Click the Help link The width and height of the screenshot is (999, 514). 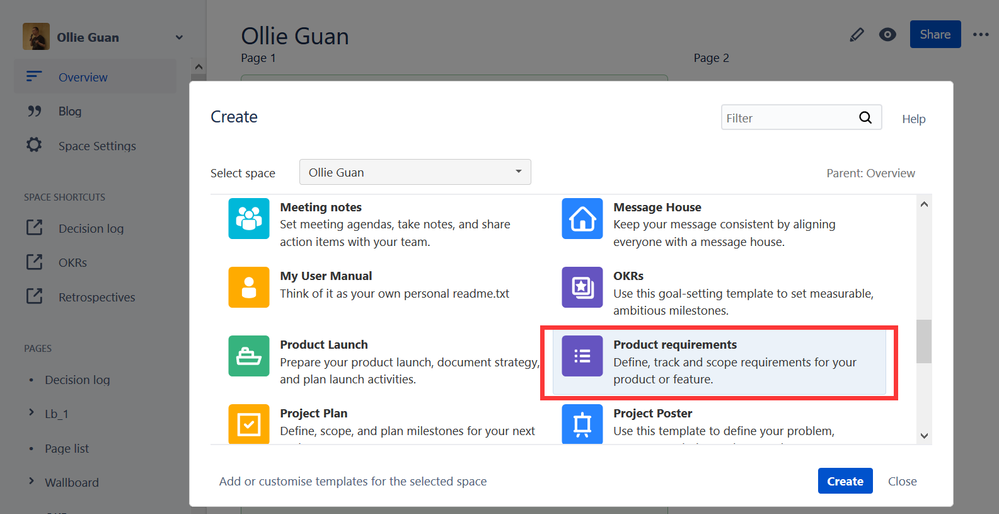point(914,119)
